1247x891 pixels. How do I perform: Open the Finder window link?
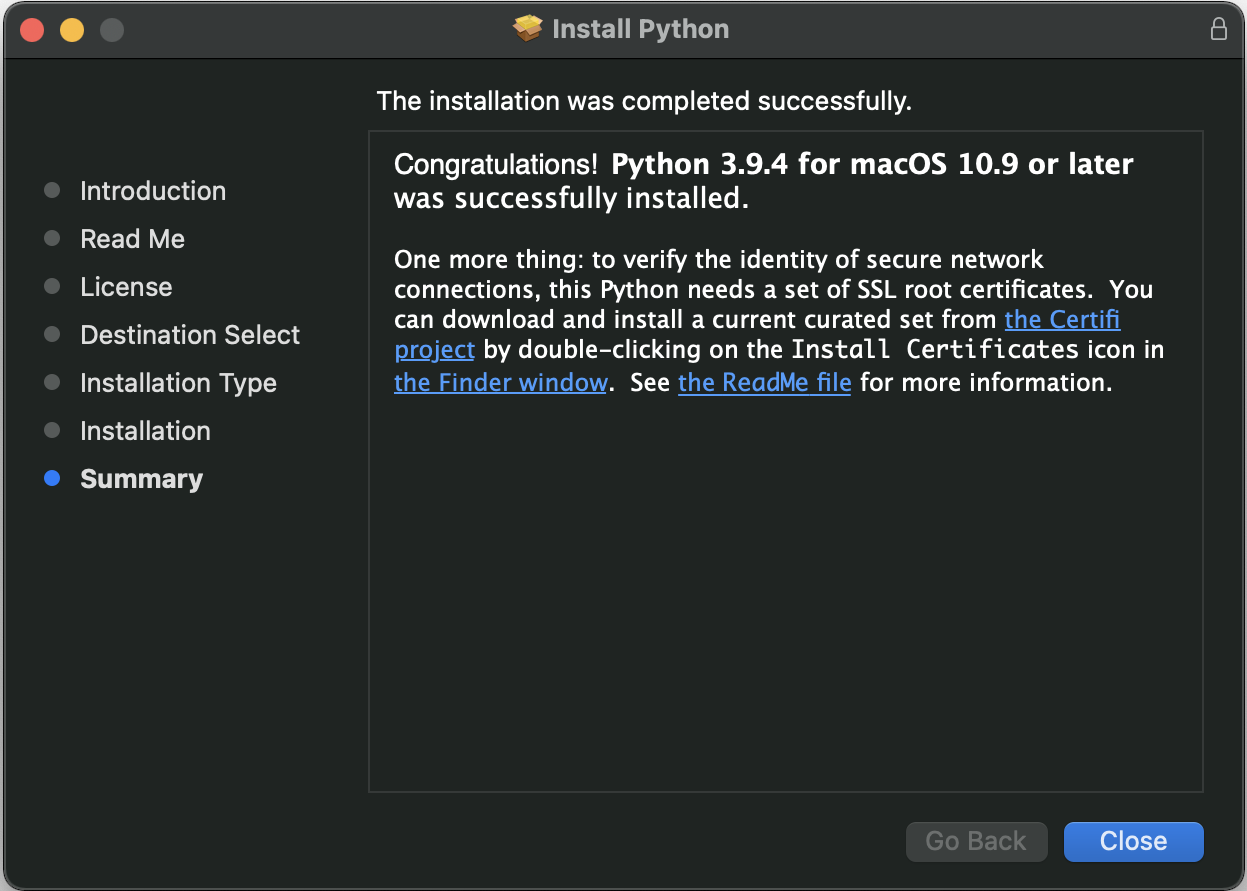click(500, 382)
